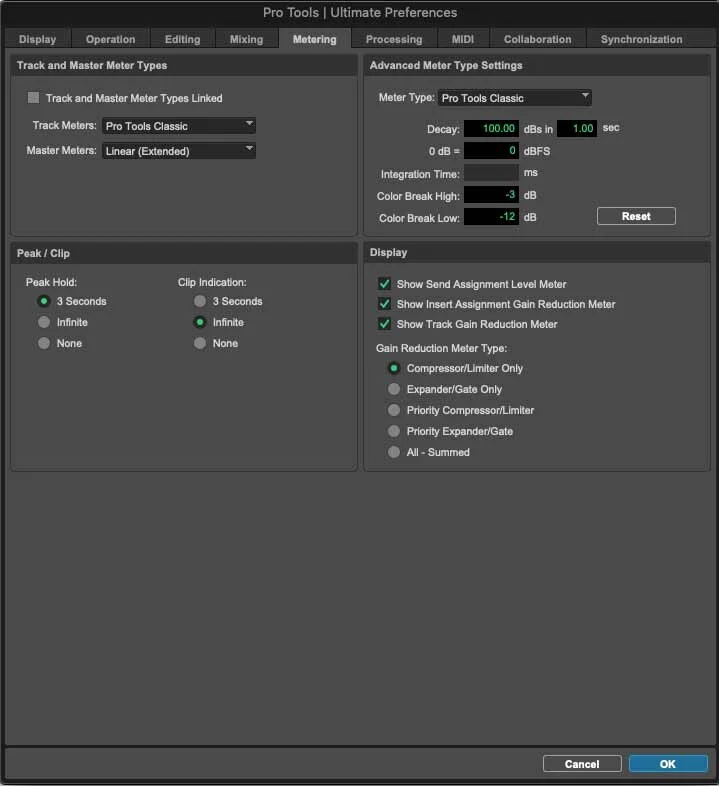Uncheck Show Send Assignment Level Meter
Image resolution: width=719 pixels, height=786 pixels.
click(385, 284)
